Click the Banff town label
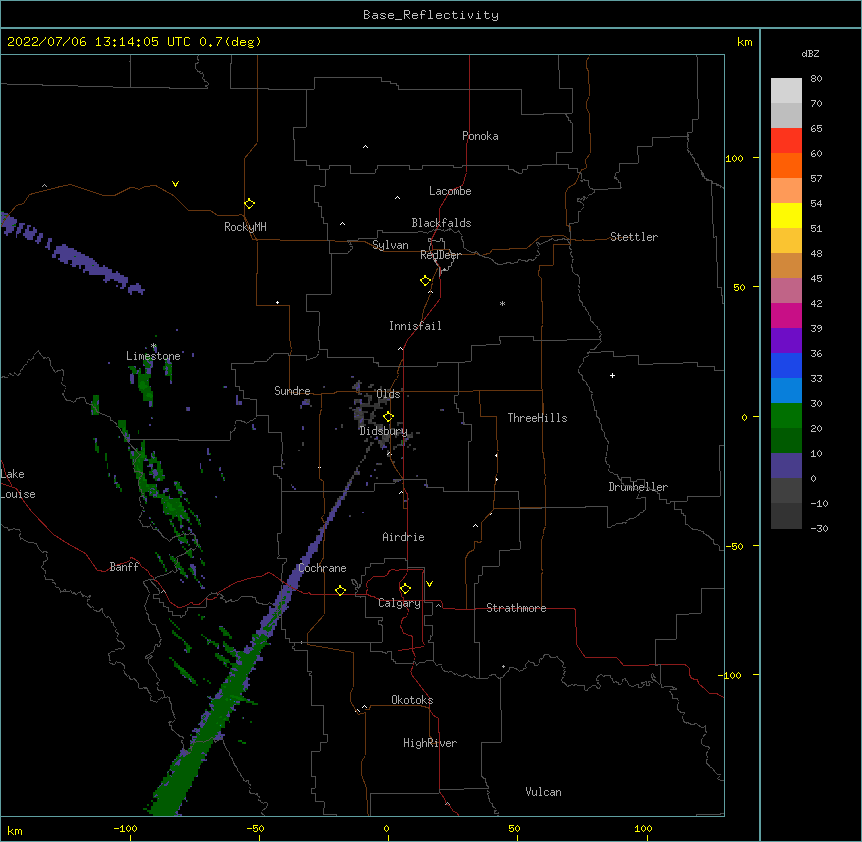This screenshot has height=842, width=862. pyautogui.click(x=124, y=567)
